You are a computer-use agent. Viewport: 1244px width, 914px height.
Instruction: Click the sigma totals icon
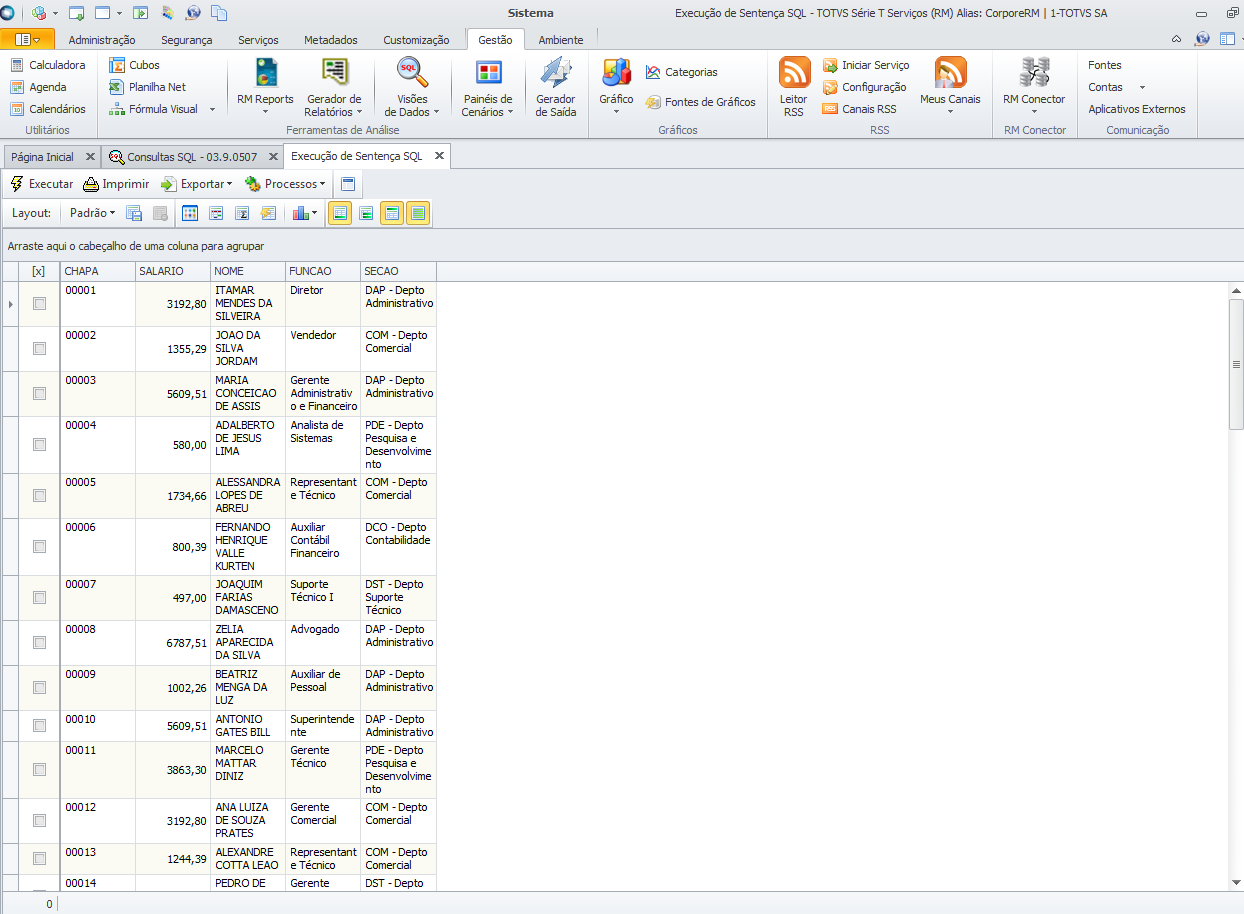242,213
